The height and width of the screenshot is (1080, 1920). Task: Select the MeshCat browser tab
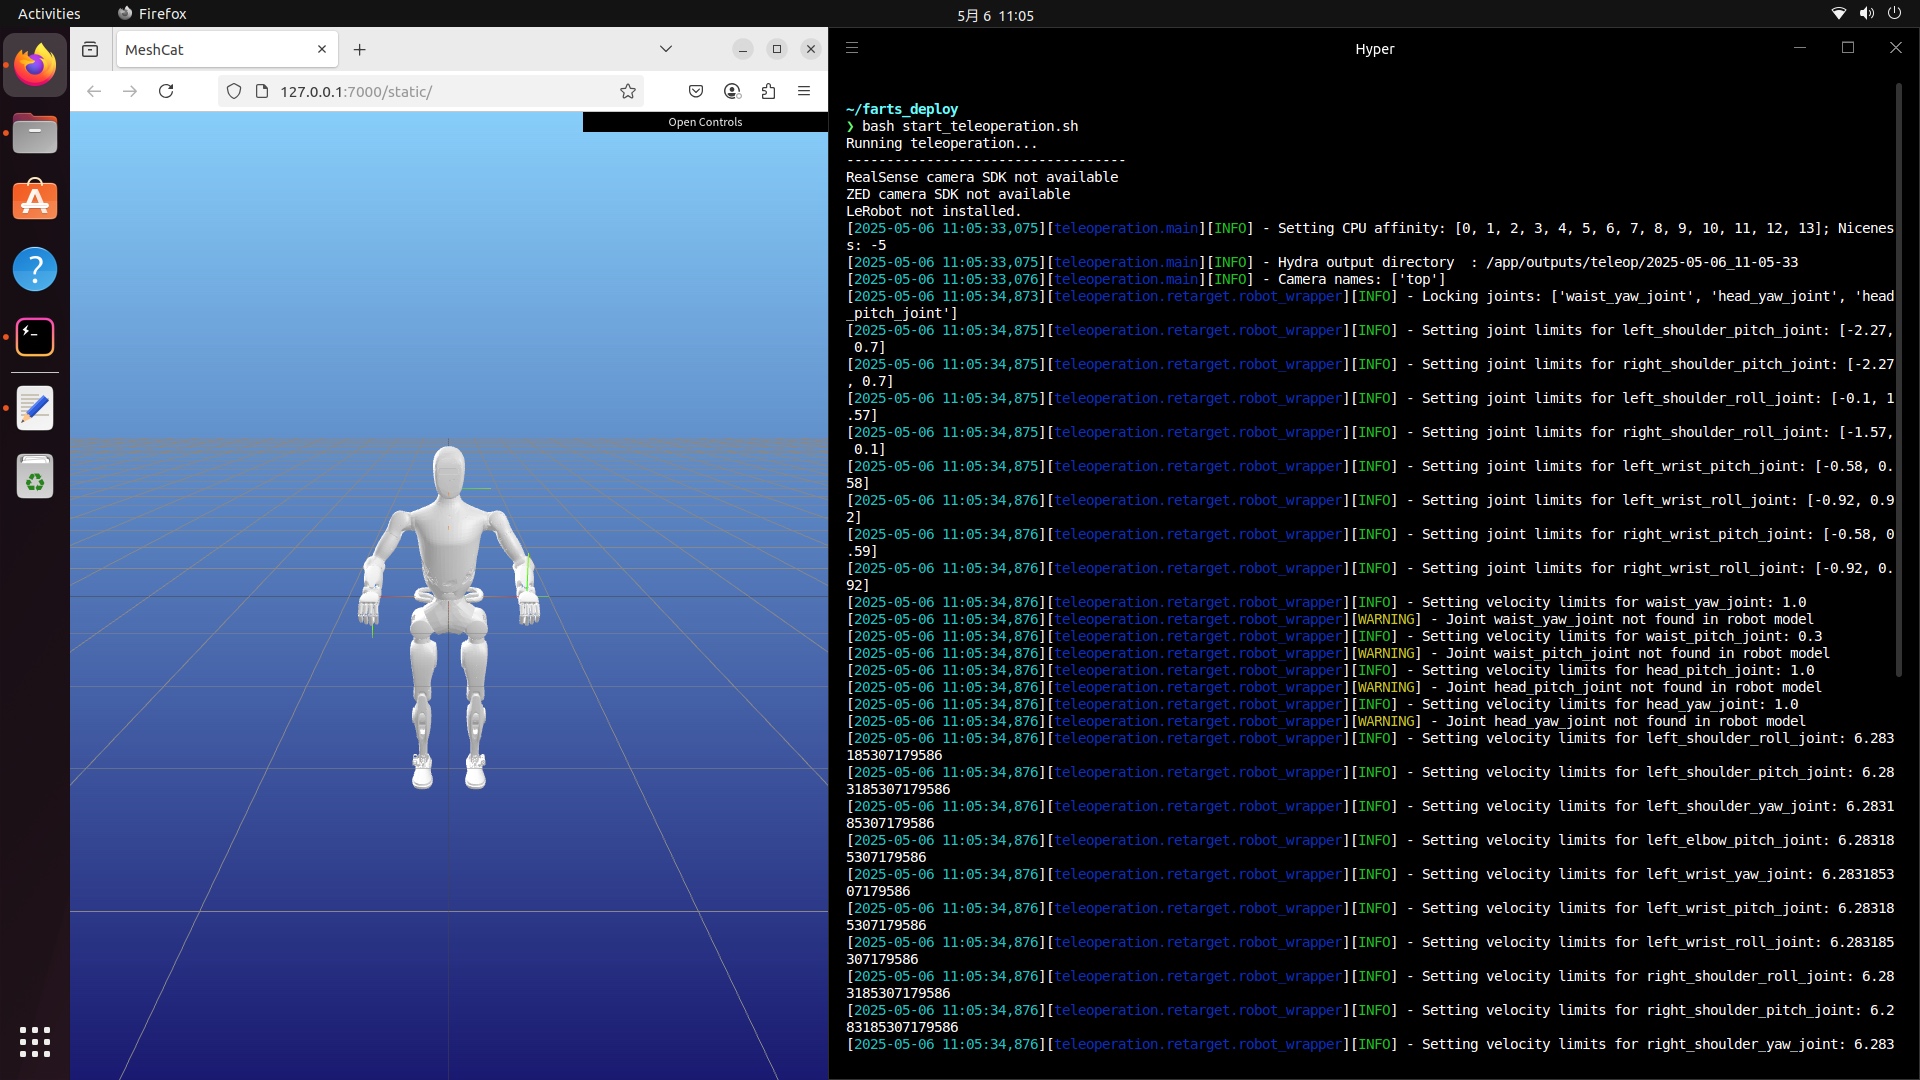click(x=210, y=48)
